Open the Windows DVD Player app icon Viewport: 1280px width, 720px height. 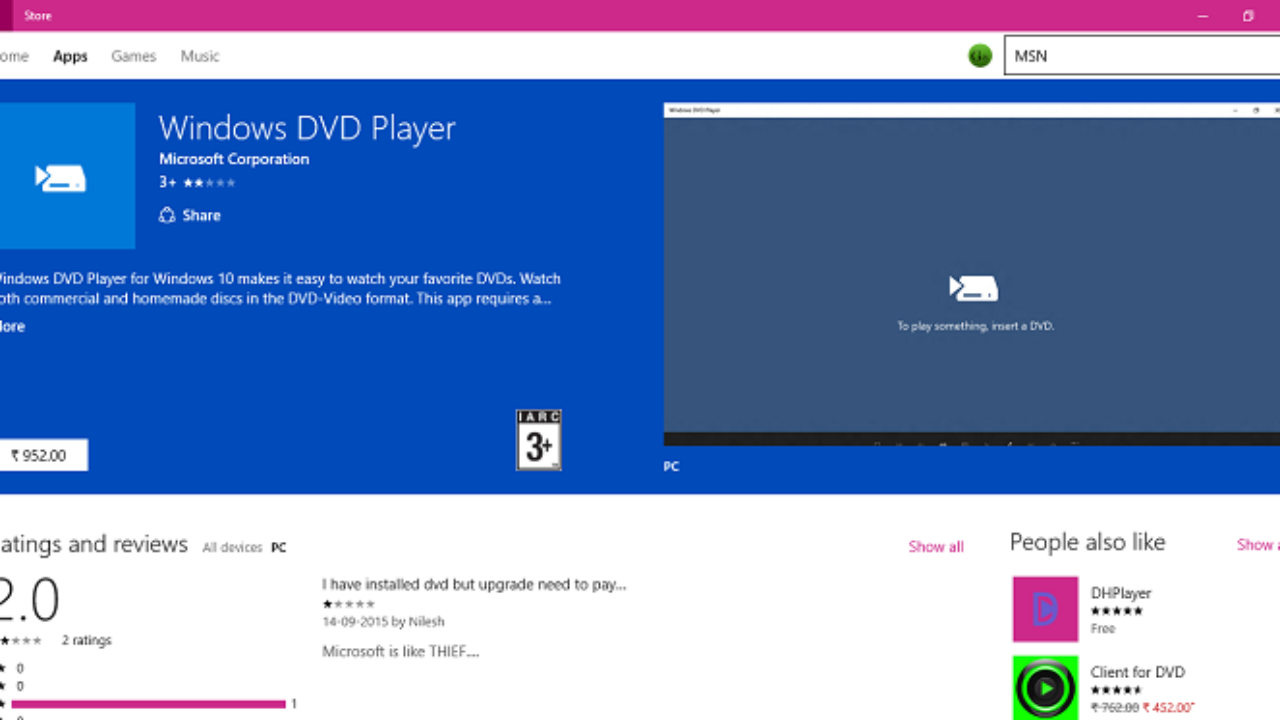[67, 176]
